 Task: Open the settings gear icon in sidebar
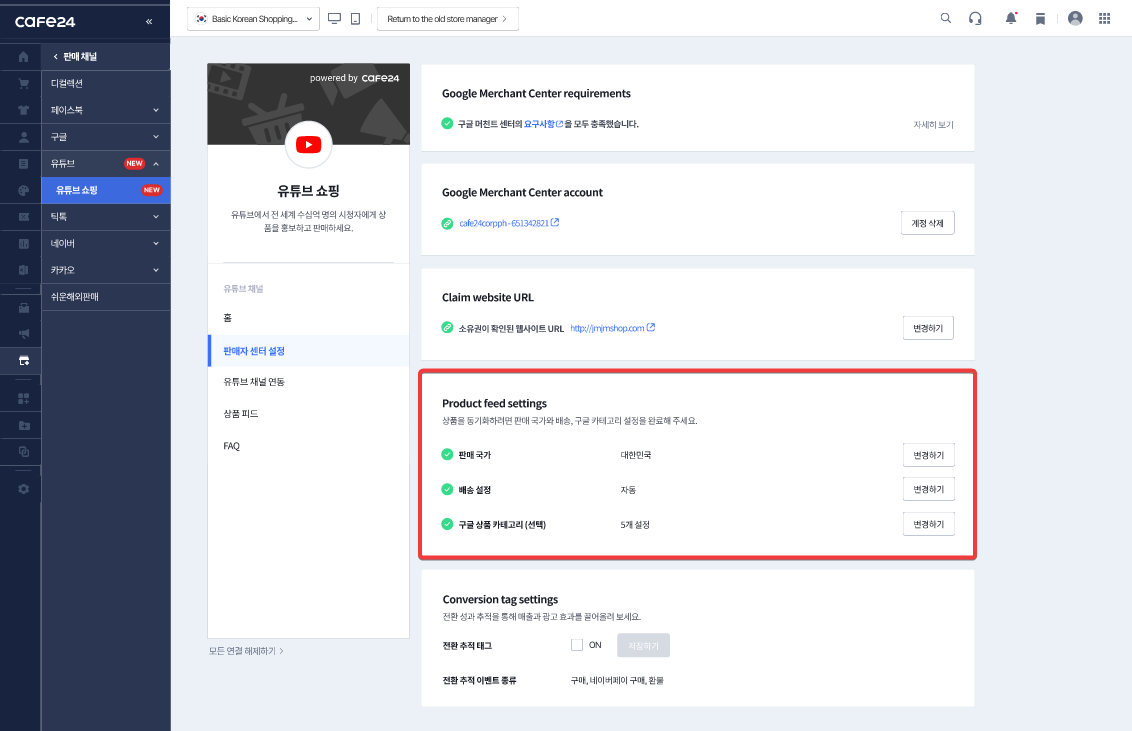[x=23, y=489]
